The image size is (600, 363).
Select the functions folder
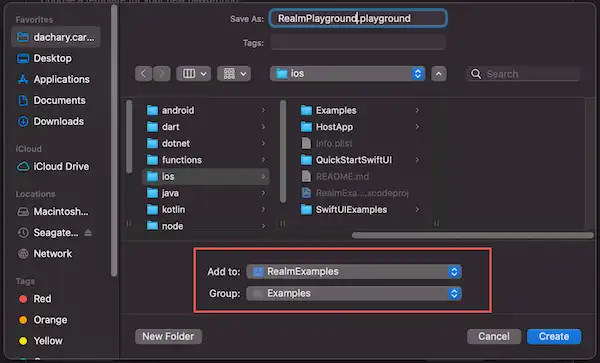point(206,160)
